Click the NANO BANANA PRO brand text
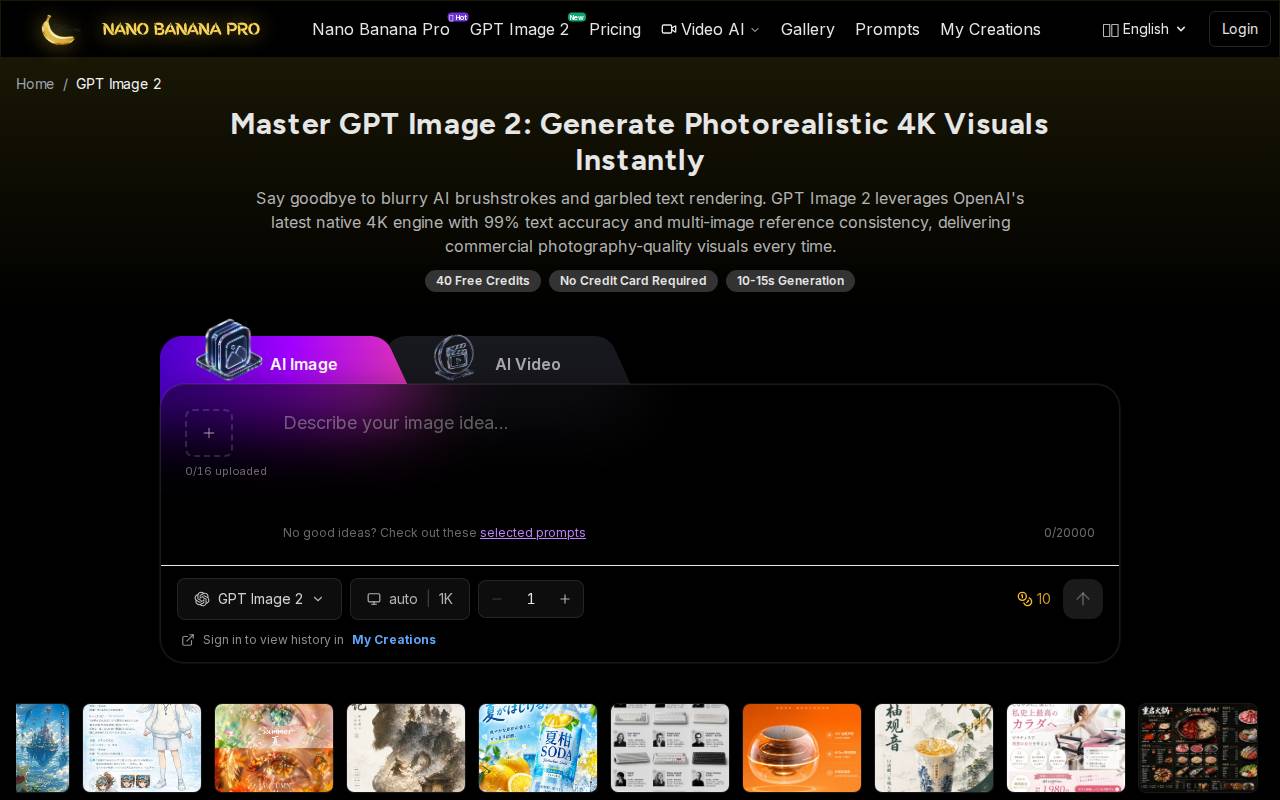The height and width of the screenshot is (800, 1280). click(x=181, y=29)
